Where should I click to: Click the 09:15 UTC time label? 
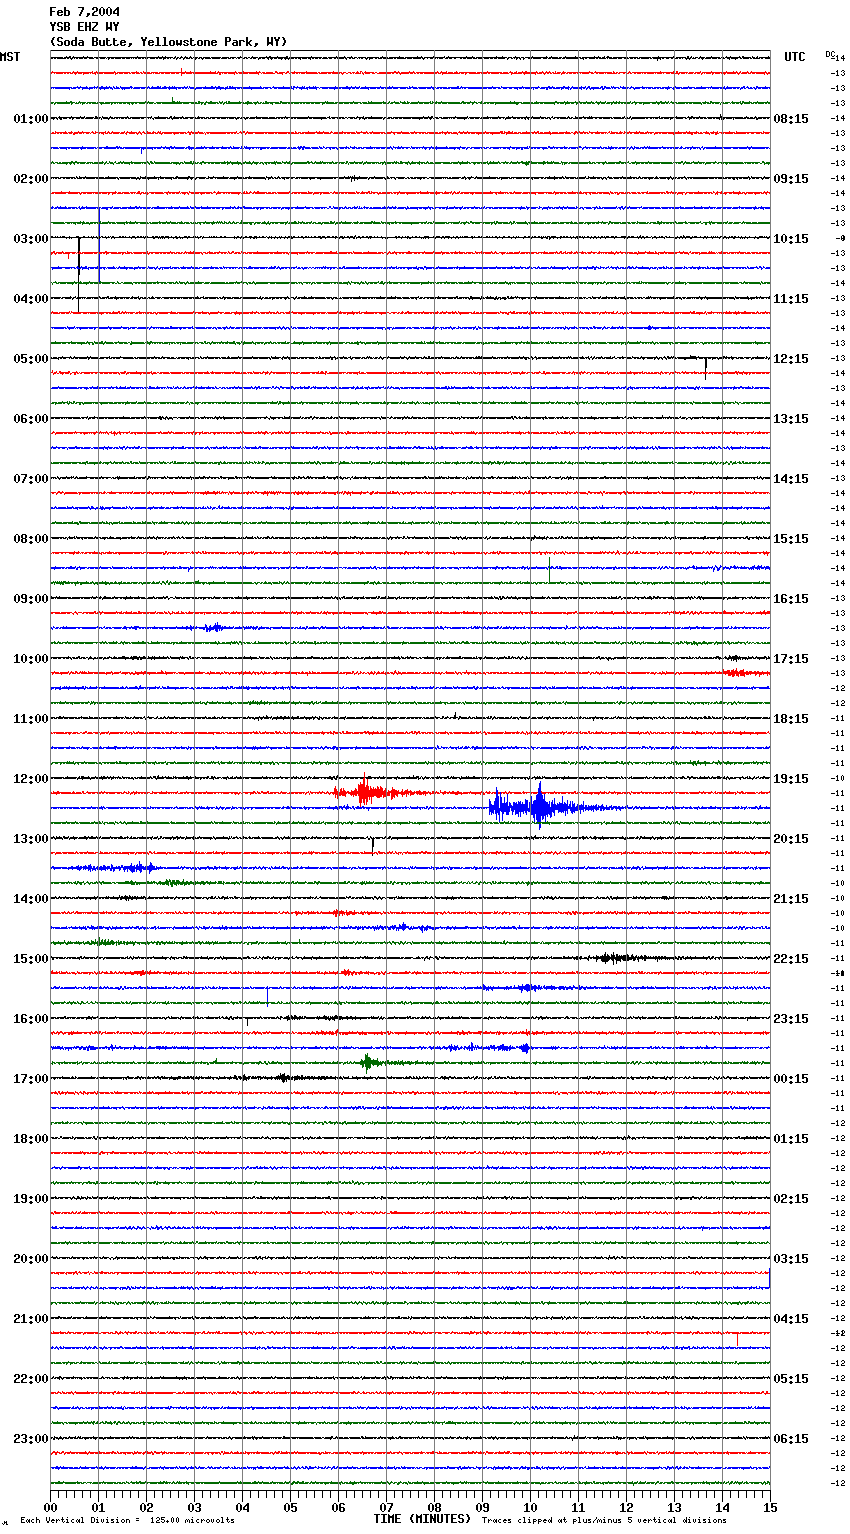tap(791, 179)
